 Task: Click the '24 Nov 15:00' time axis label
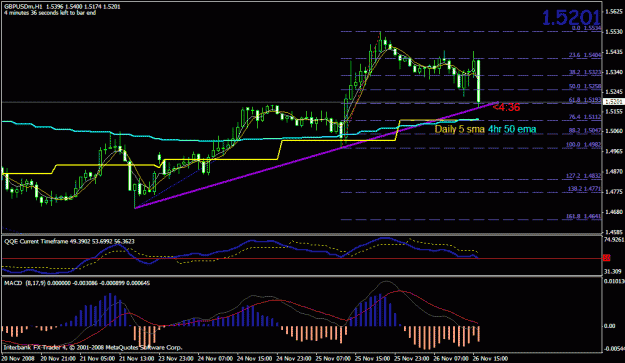(x=254, y=358)
